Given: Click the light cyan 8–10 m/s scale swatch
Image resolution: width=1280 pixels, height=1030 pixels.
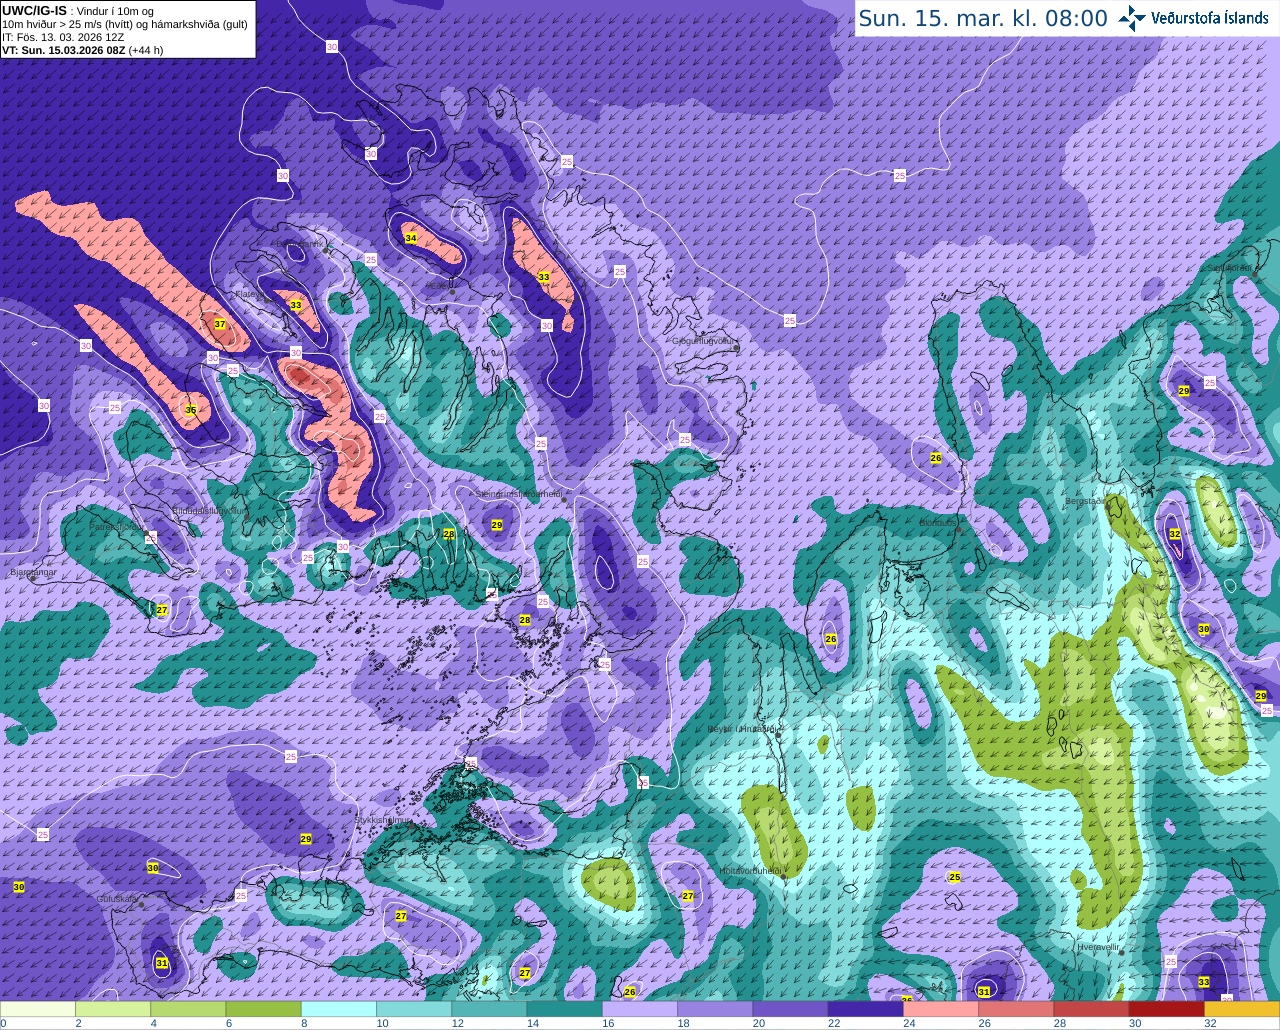Looking at the screenshot, I should coord(339,1009).
